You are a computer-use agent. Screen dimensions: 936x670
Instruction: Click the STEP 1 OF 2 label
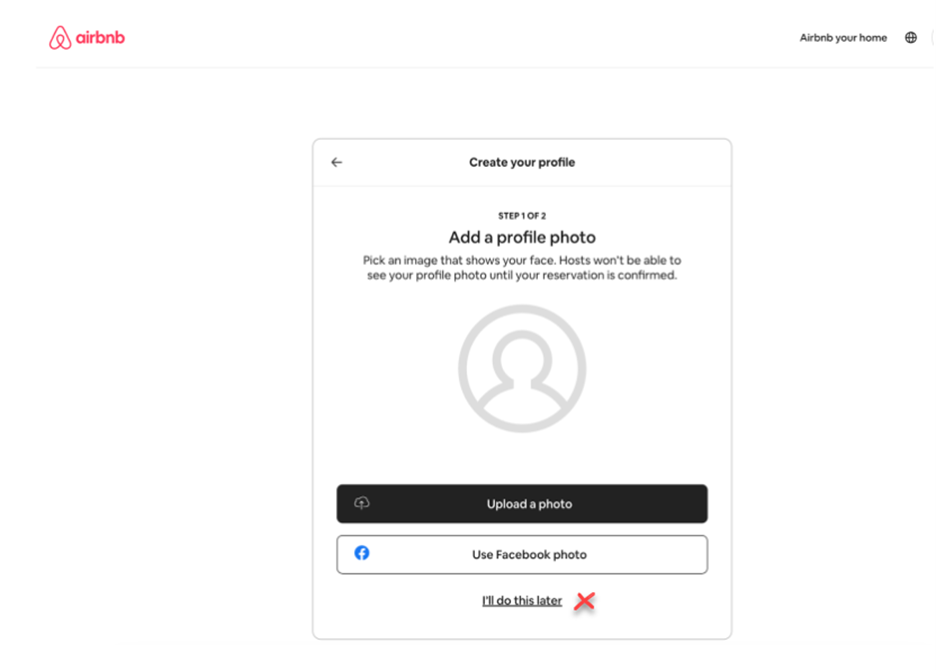coord(522,216)
